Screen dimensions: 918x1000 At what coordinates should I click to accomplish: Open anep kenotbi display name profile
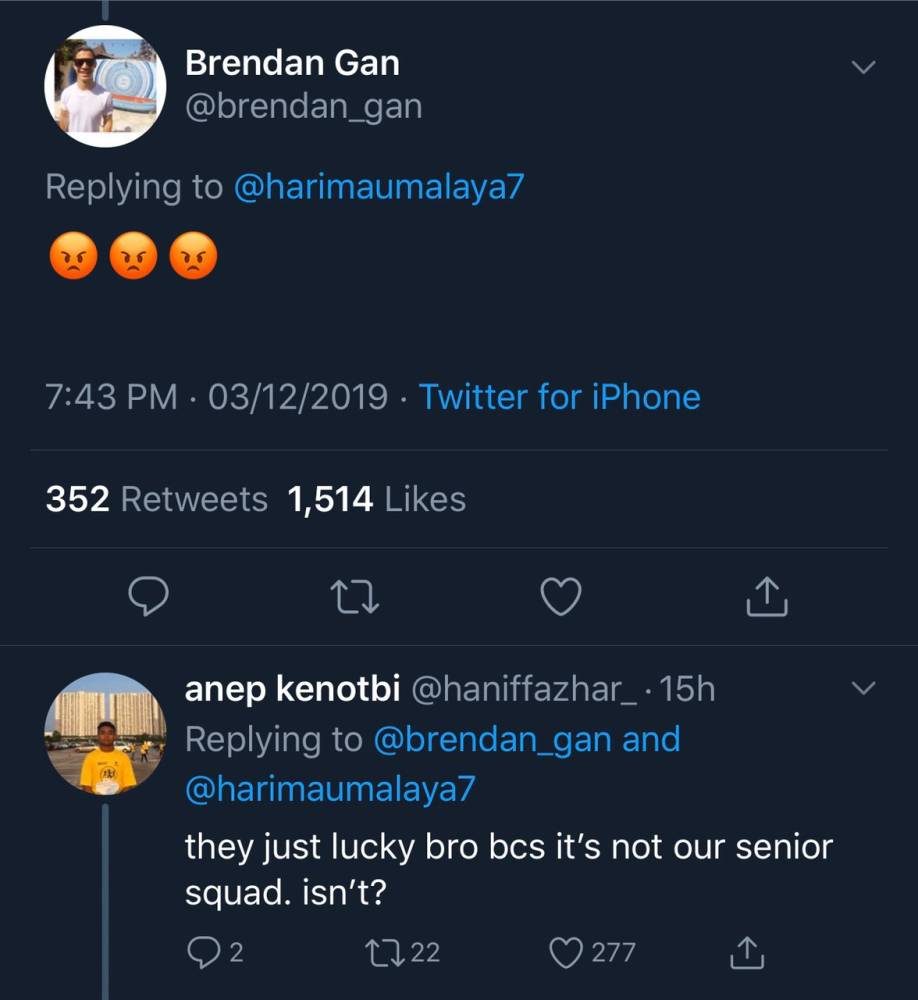click(x=293, y=689)
